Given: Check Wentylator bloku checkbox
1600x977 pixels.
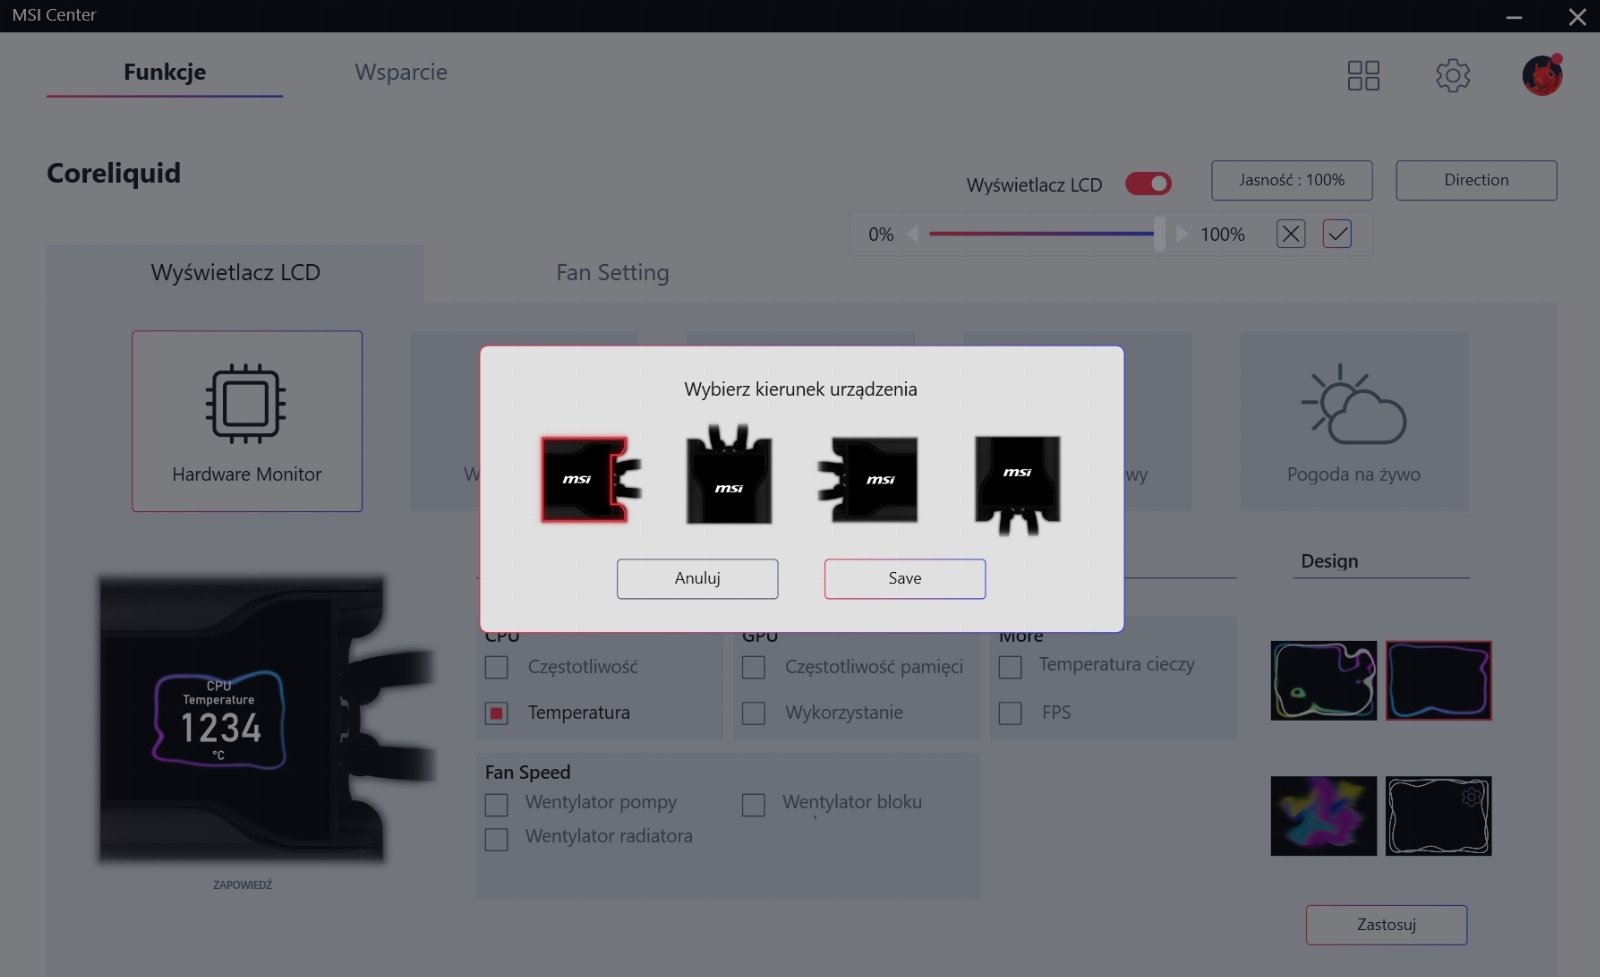Looking at the screenshot, I should coord(754,804).
